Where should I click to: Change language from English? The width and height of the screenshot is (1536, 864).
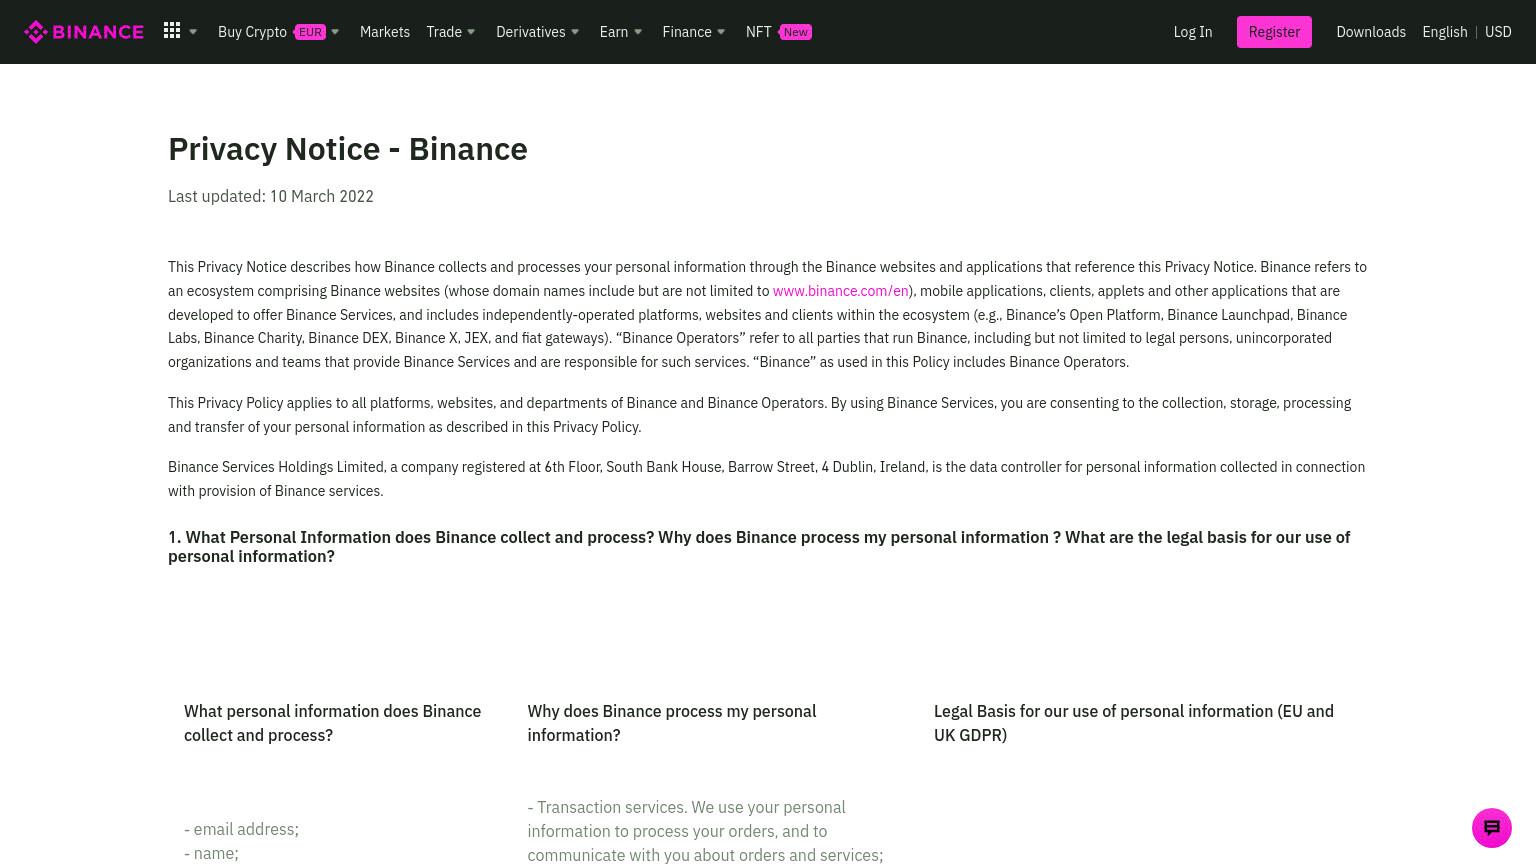pos(1445,32)
